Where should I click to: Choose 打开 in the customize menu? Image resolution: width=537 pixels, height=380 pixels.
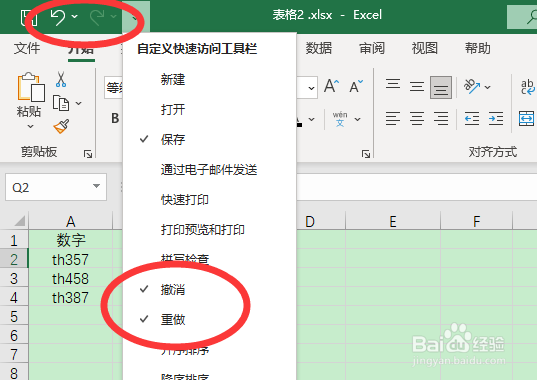tap(210, 110)
